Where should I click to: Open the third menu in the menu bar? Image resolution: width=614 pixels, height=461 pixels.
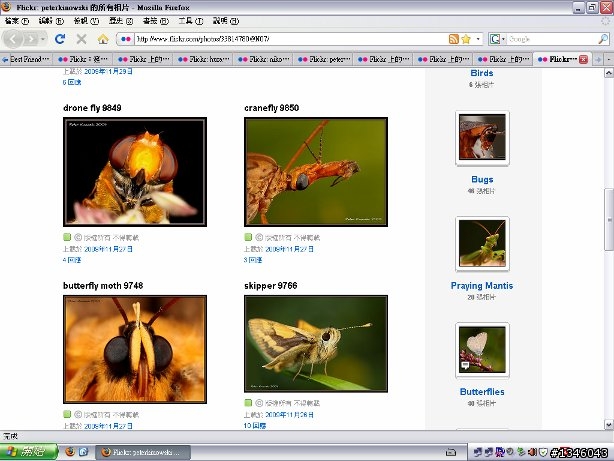[86, 21]
